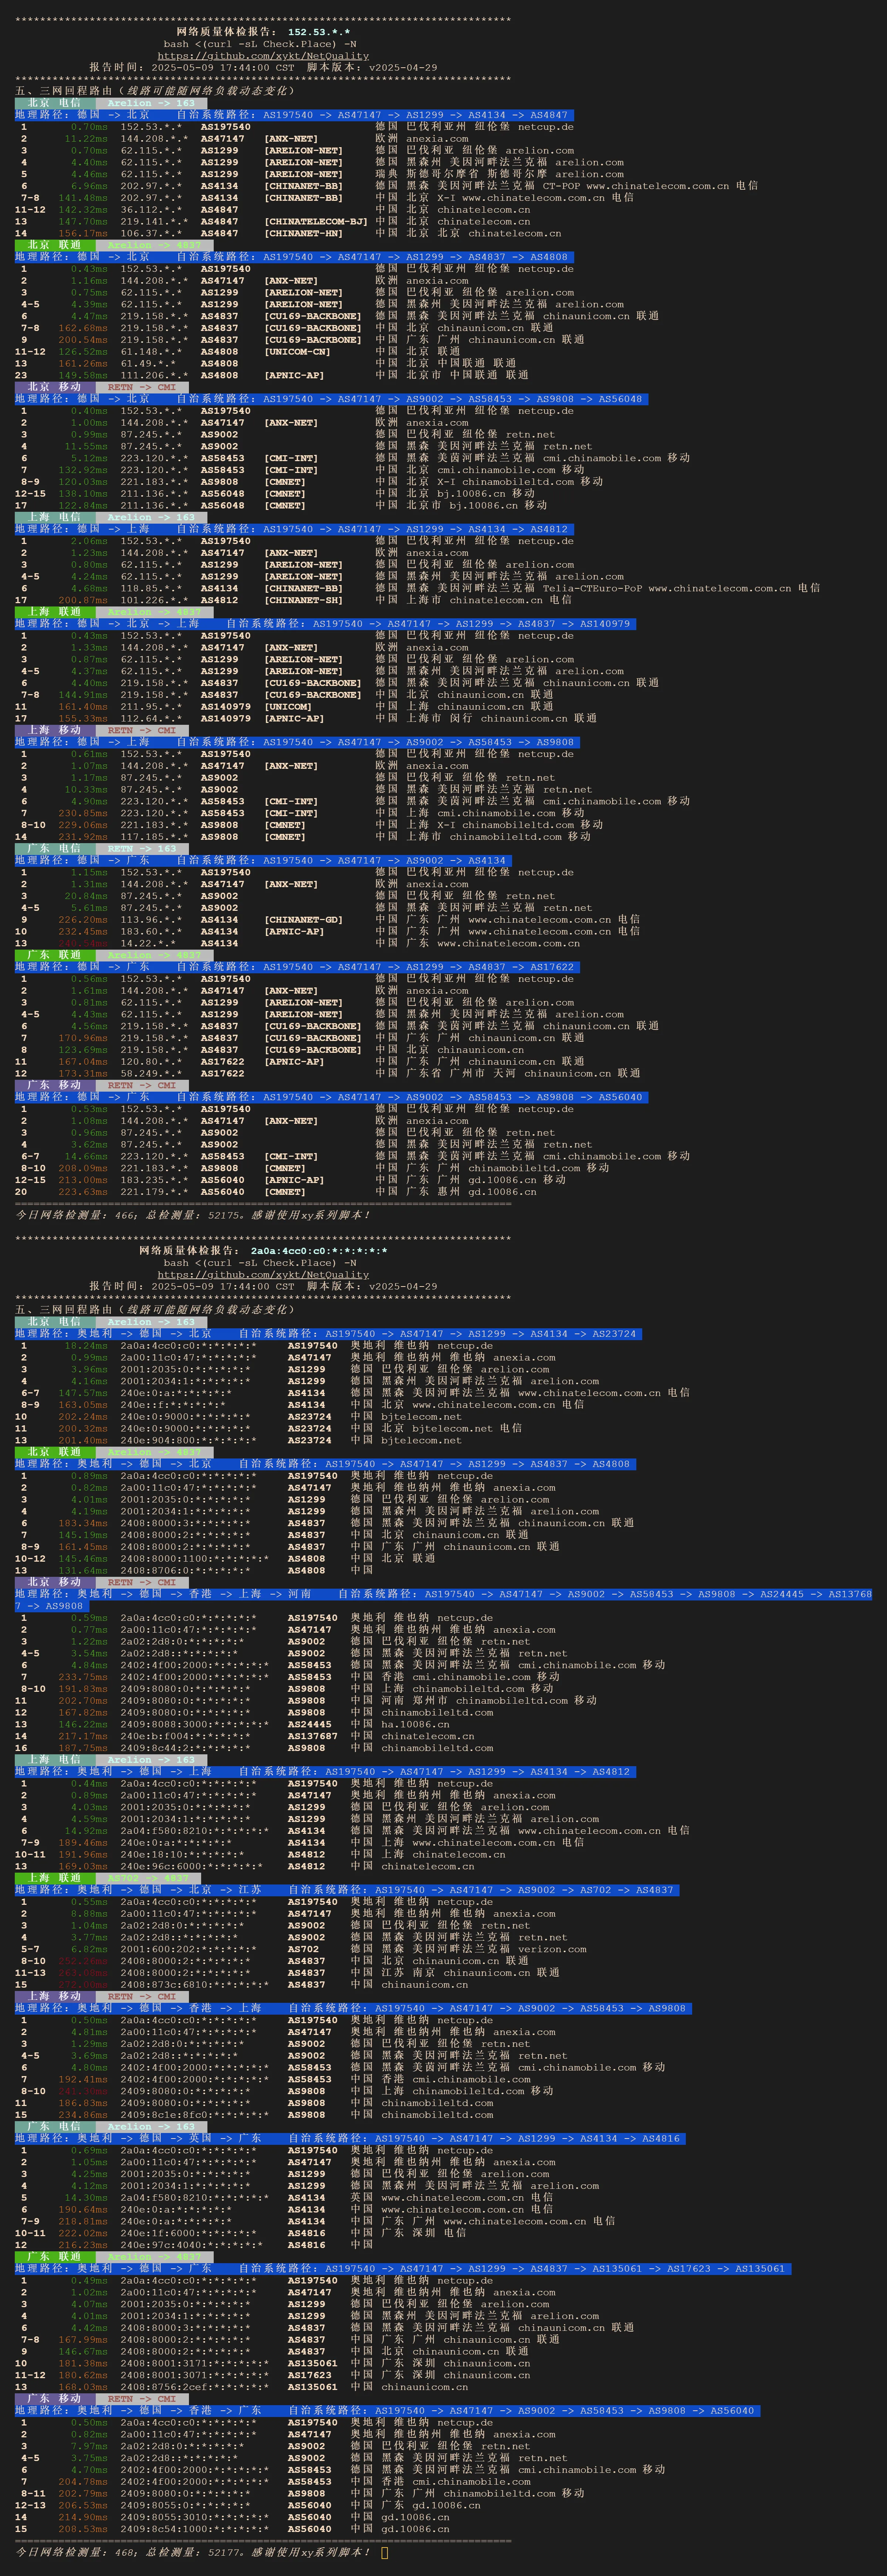Click the IPv6 address 2409:8c1e:8fc0:*:*:*:*:*
Screen dimensions: 887x2576
tap(194, 2115)
